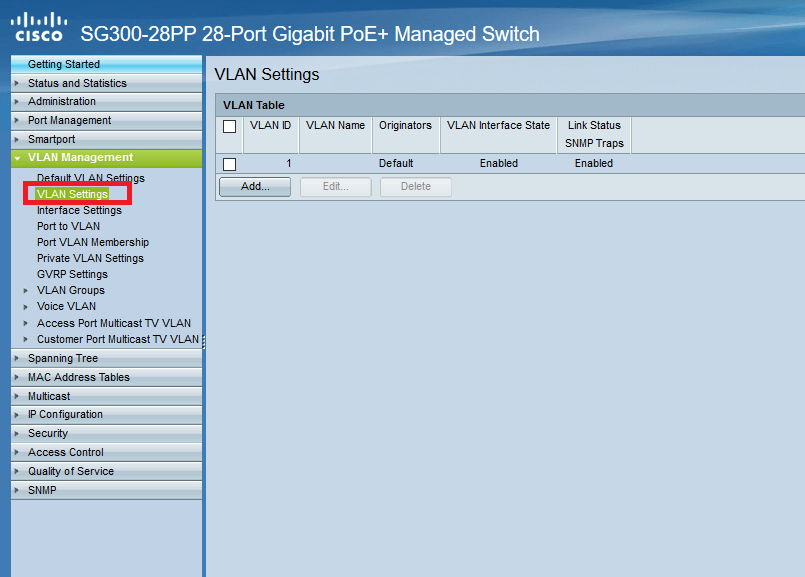Image resolution: width=805 pixels, height=577 pixels.
Task: Expand the Access Control arrow
Action: 17,452
